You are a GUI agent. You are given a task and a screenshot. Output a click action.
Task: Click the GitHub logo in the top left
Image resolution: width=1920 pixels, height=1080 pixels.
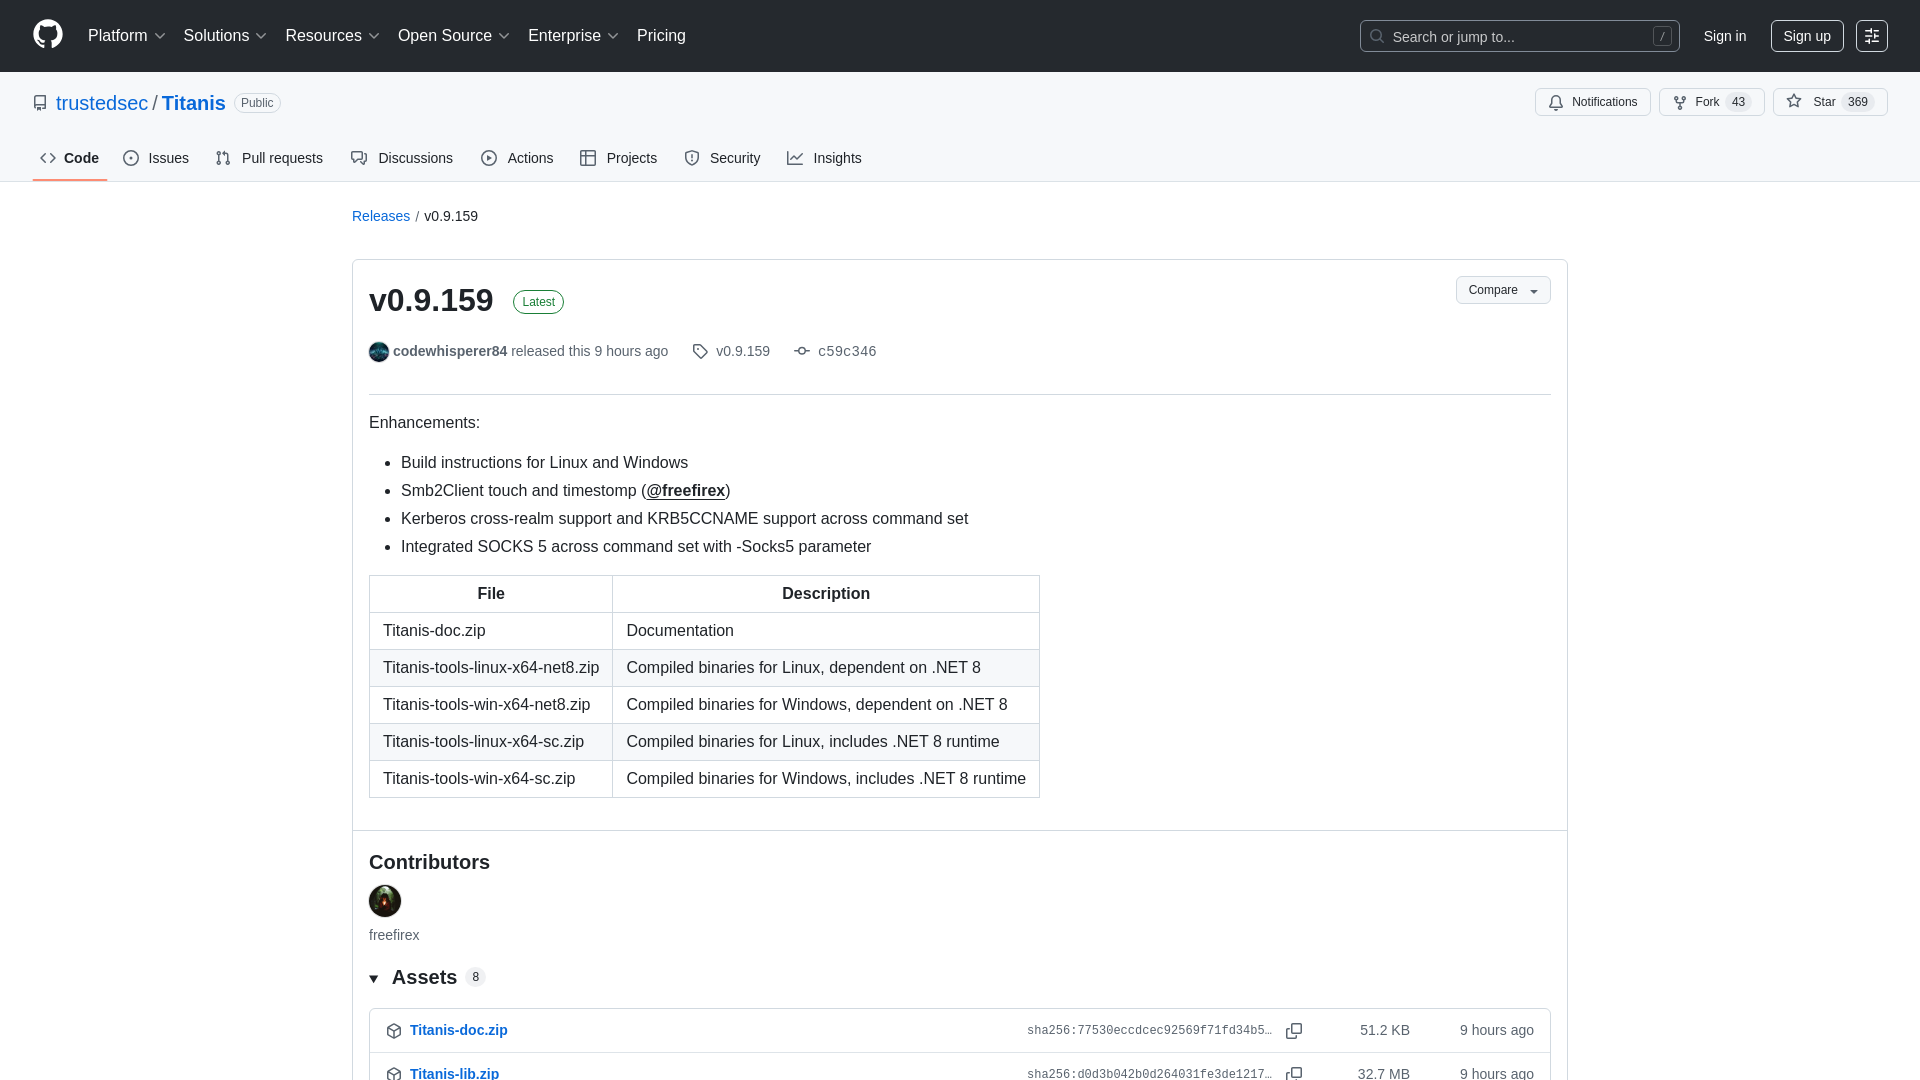(x=46, y=35)
